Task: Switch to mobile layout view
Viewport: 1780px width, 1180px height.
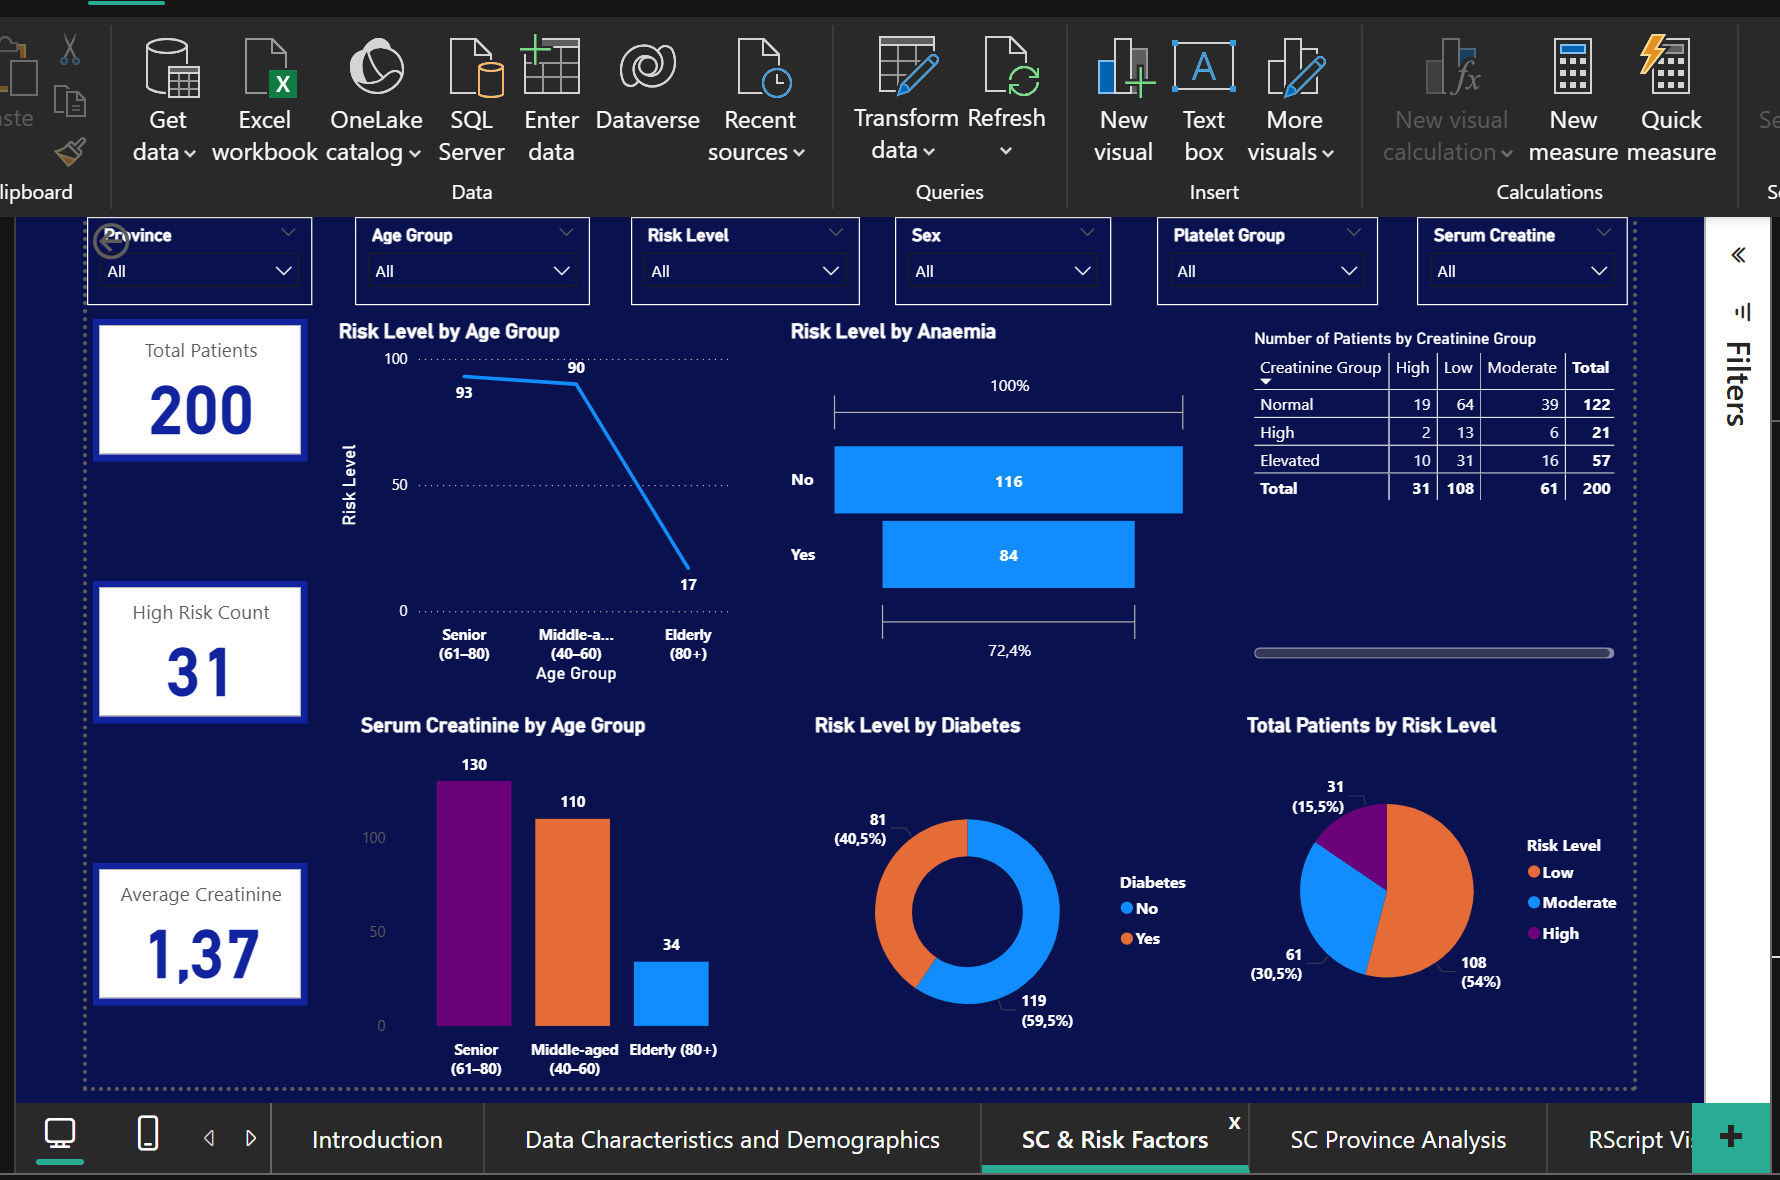Action: (147, 1137)
